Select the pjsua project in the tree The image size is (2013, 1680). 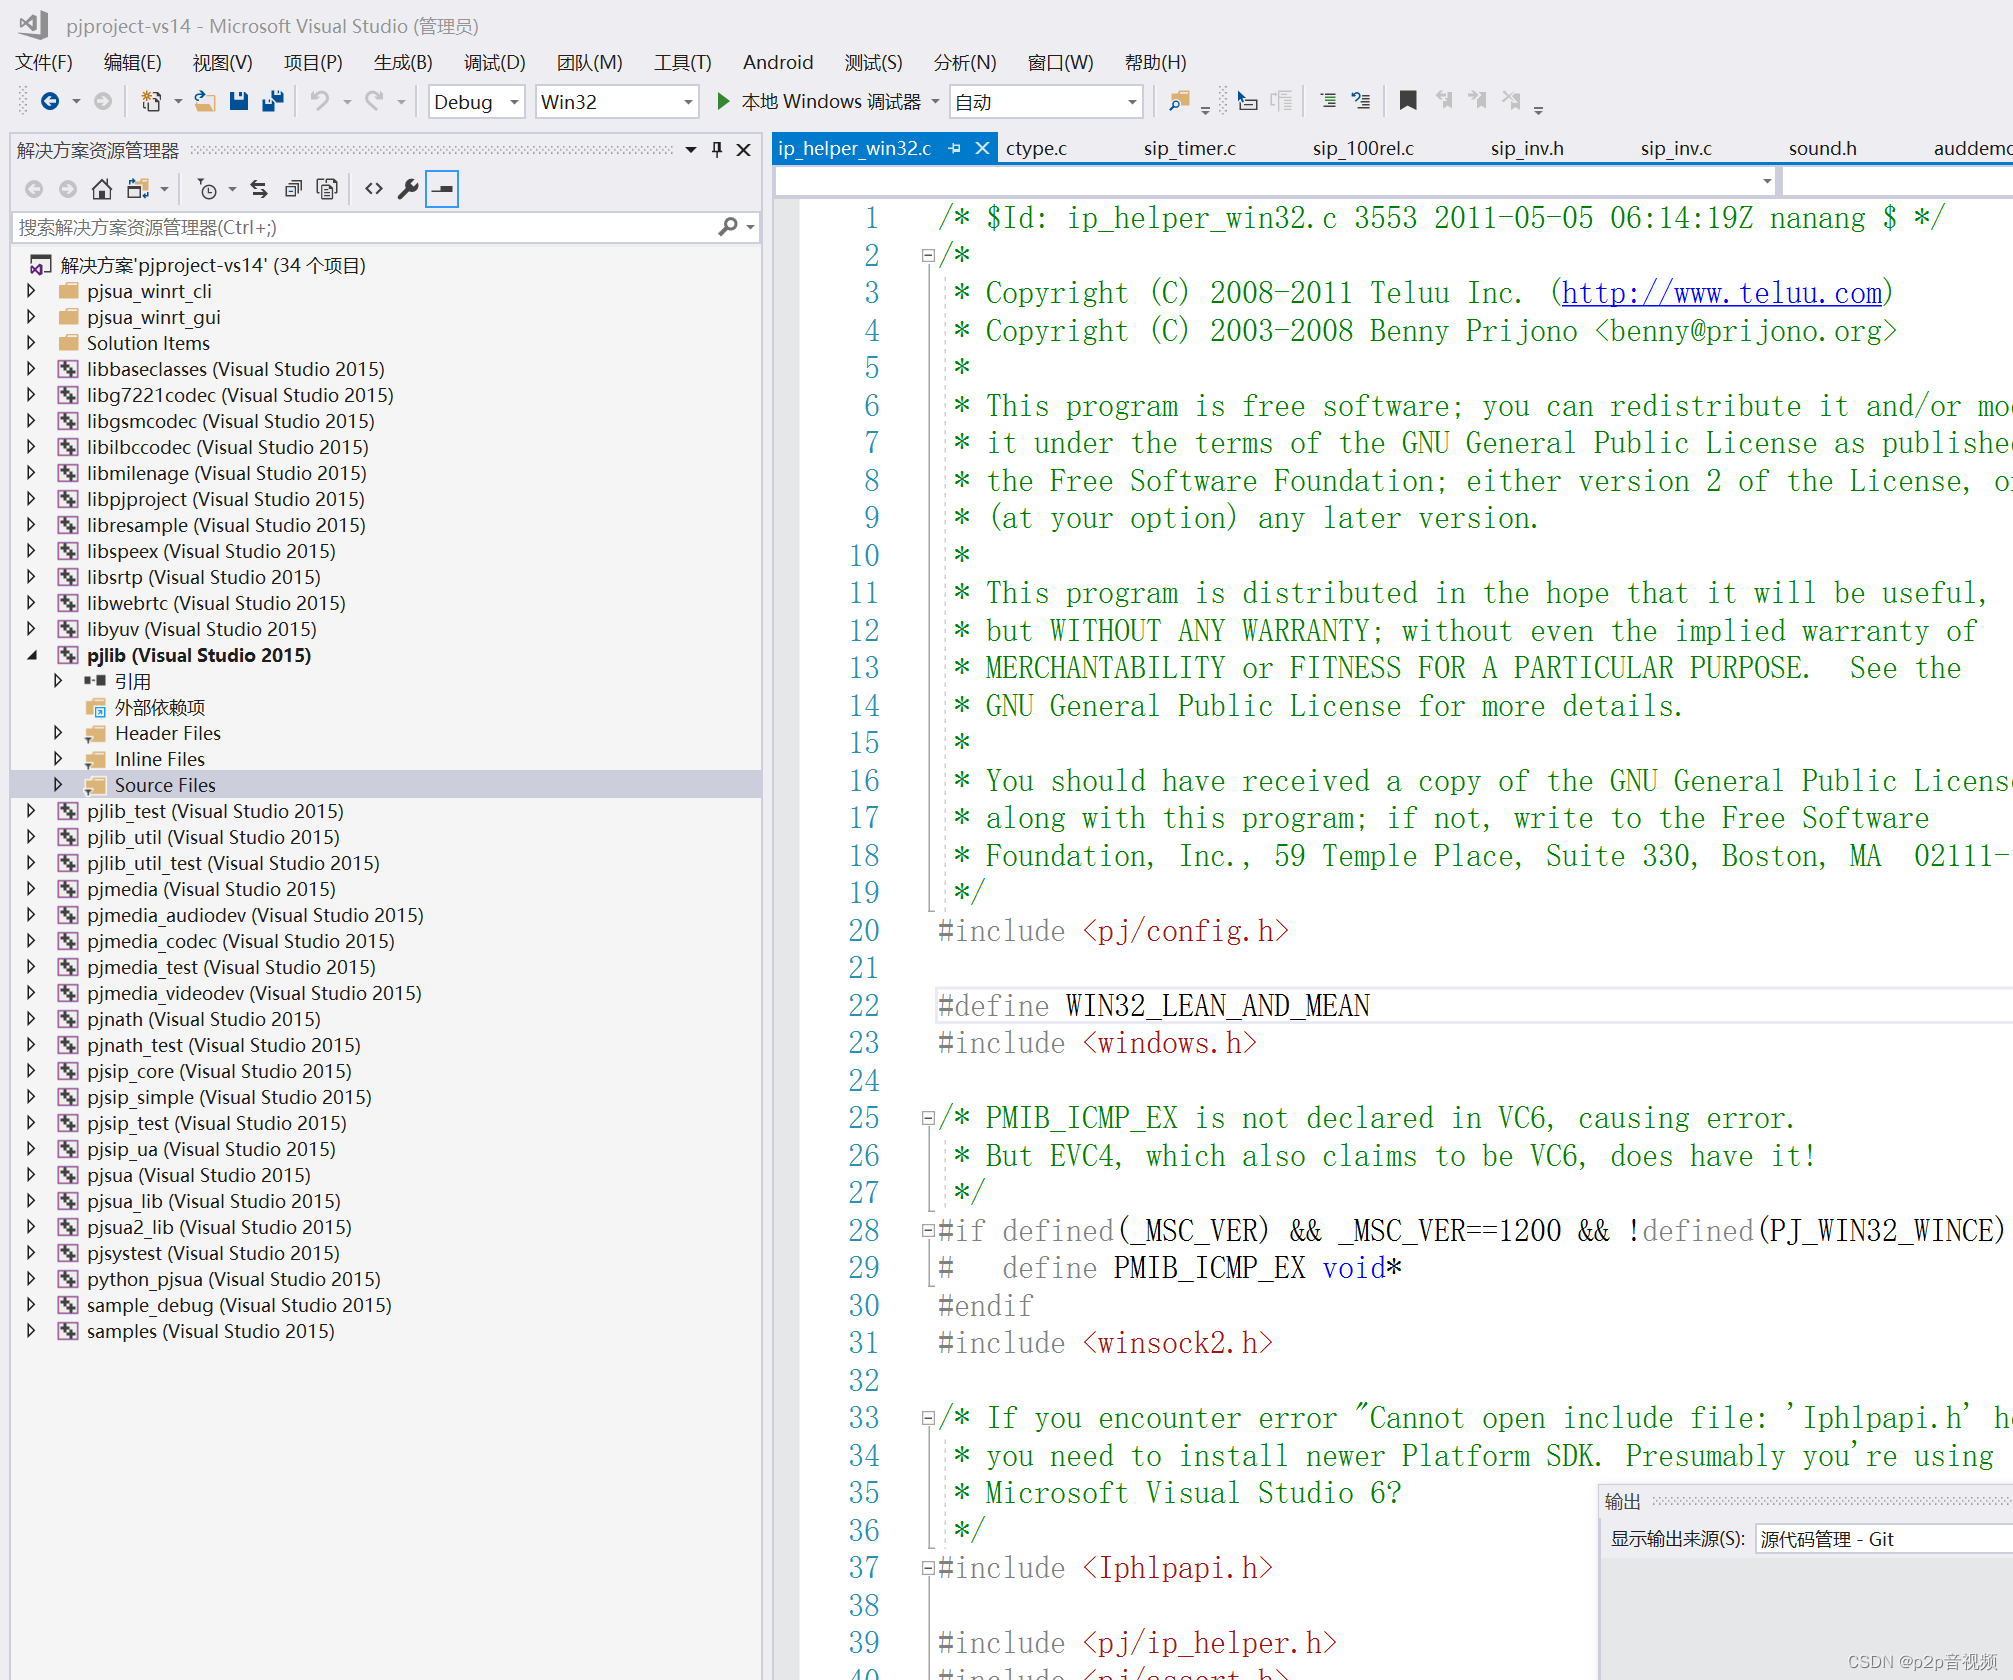198,1175
